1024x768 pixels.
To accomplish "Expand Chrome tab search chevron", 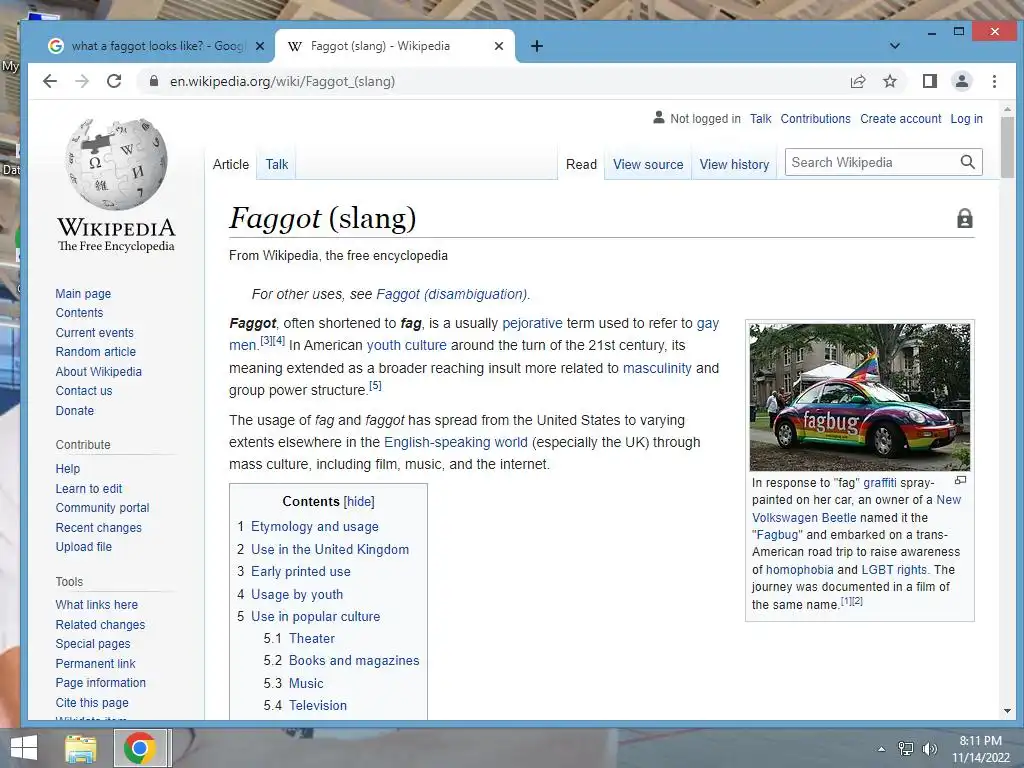I will pos(895,46).
